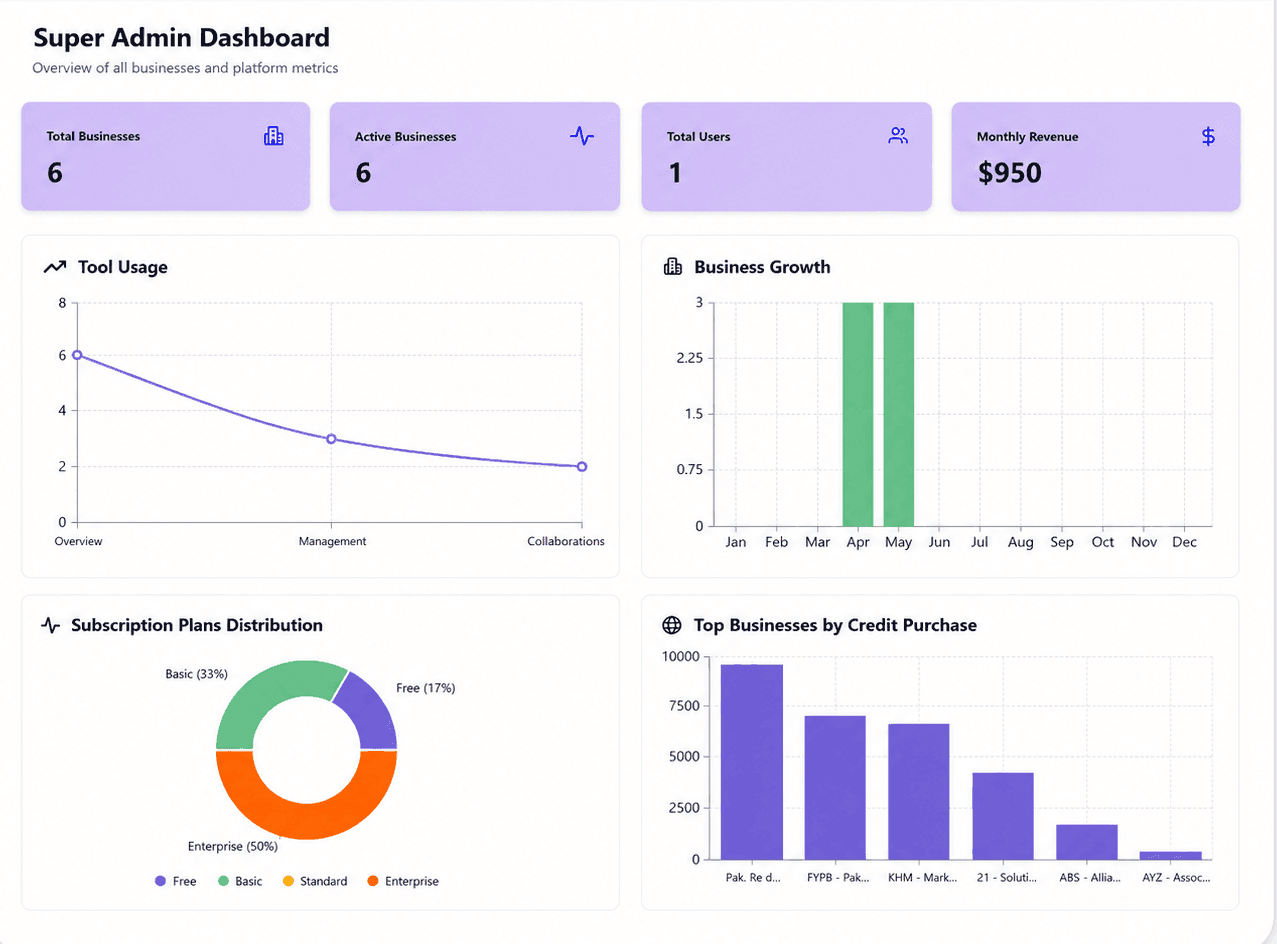This screenshot has width=1277, height=944.
Task: Click the trending arrow icon beside Tool Usage
Action: point(55,267)
